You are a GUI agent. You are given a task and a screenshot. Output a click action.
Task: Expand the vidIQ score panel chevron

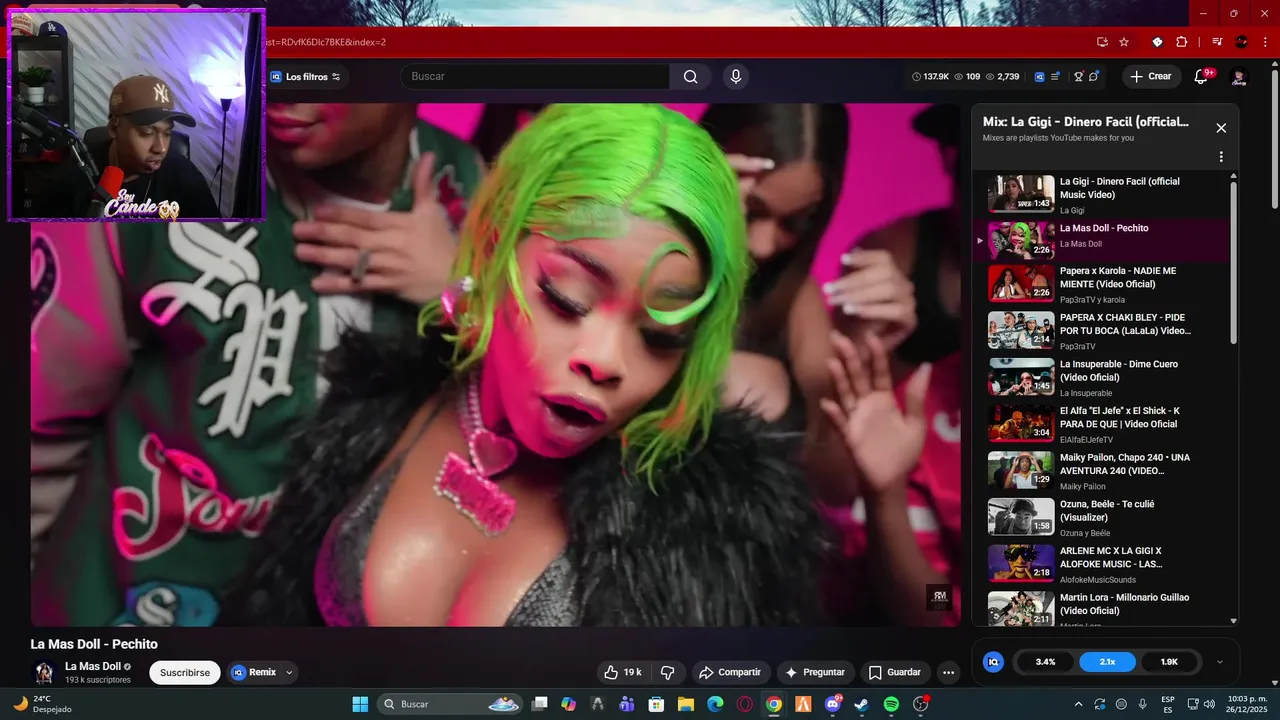(x=1219, y=662)
